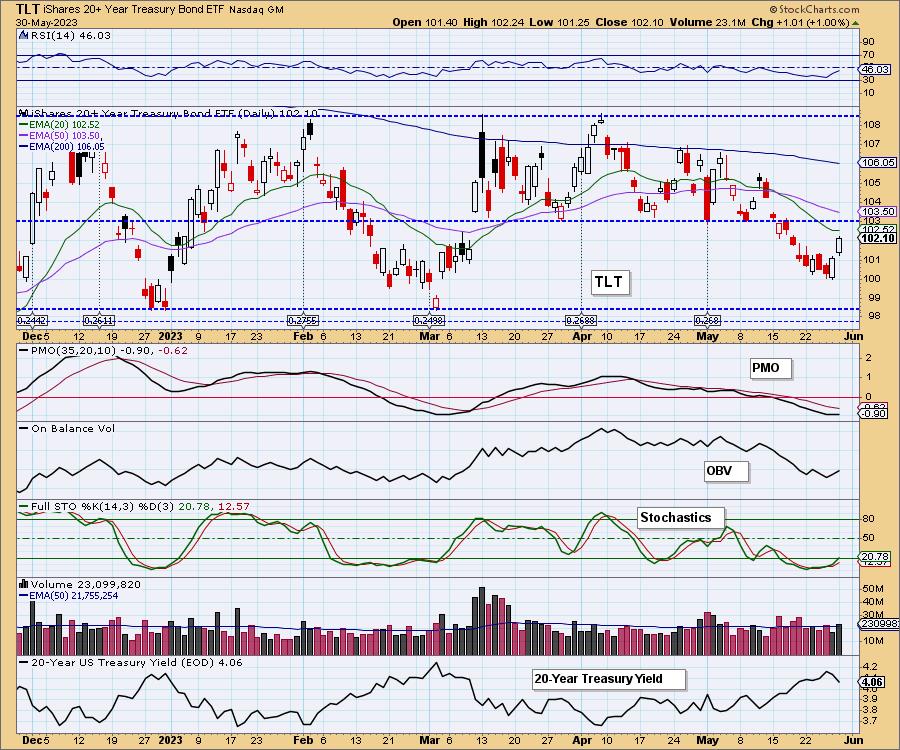Screen dimensions: 900x750
Task: Click the -0.90 PMO axis tag
Action: point(875,413)
